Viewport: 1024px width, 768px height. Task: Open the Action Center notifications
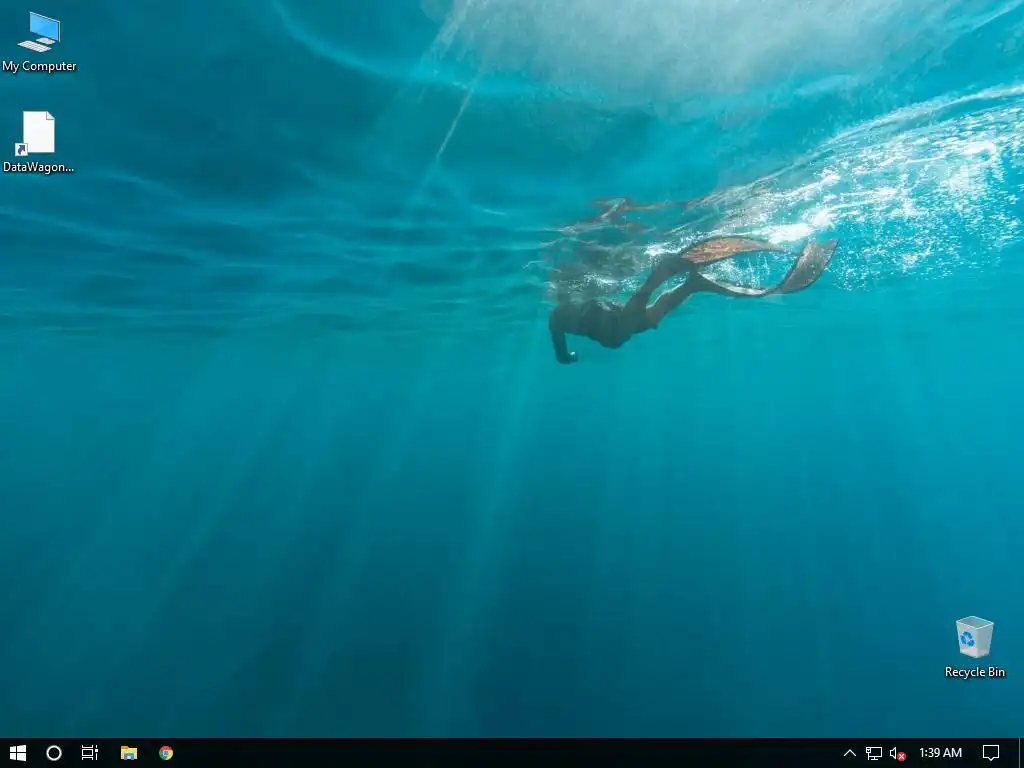tap(991, 753)
